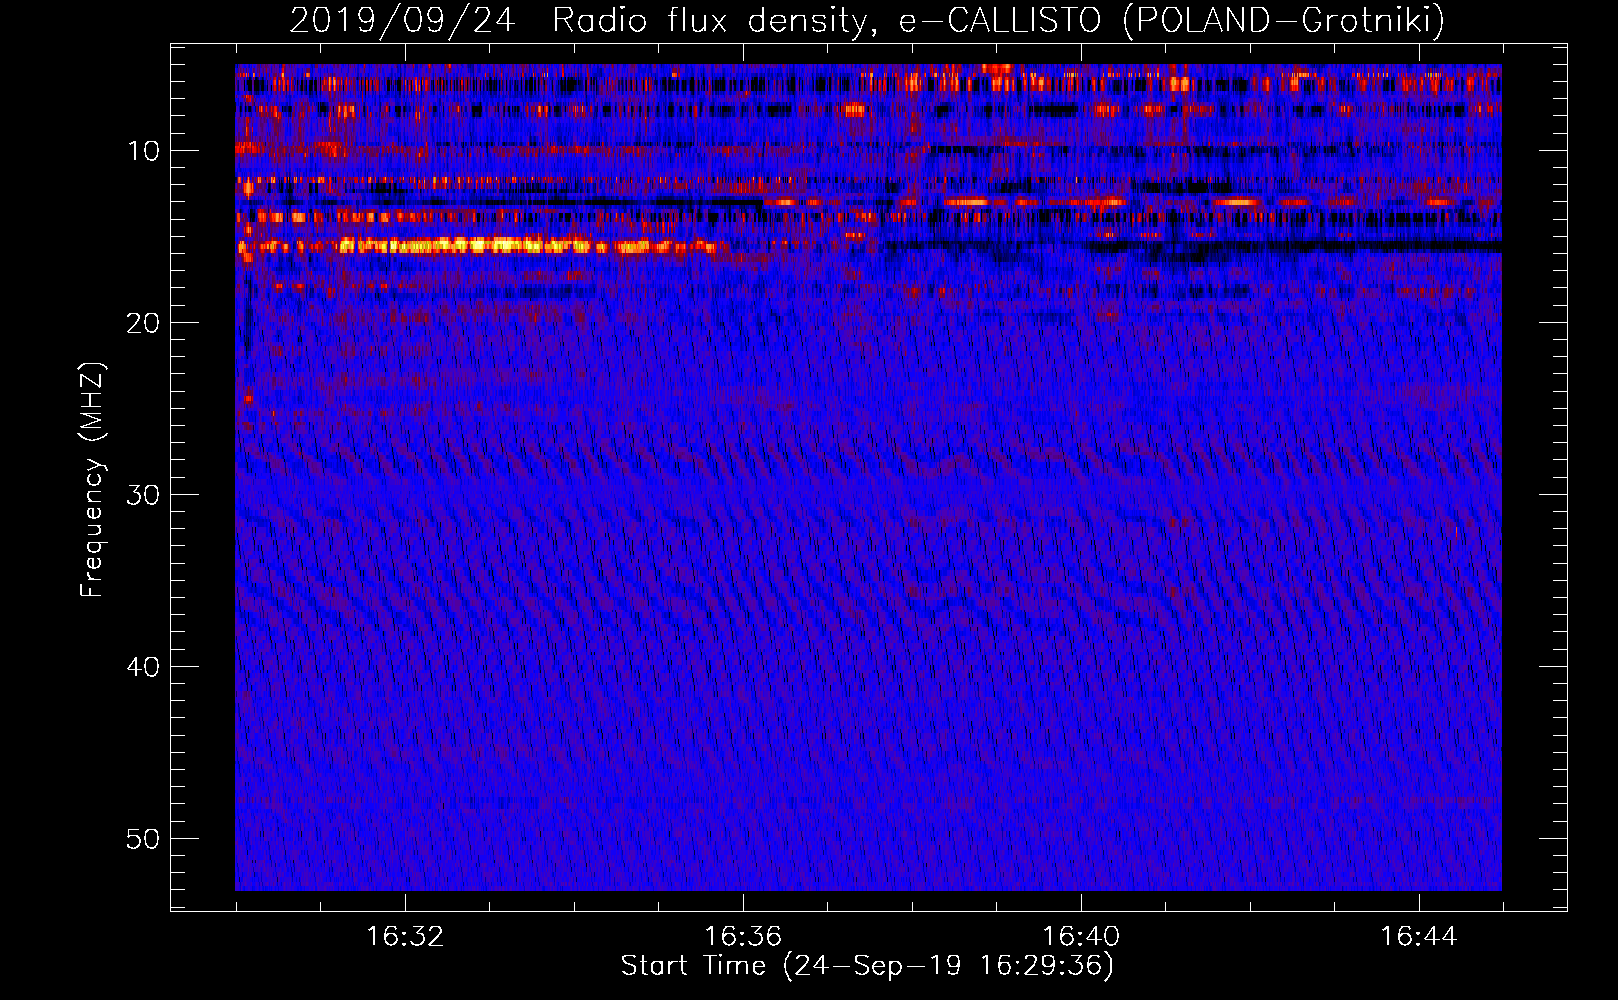This screenshot has height=1000, width=1618.
Task: Click the 30 MHz frequency tick label
Action: coord(144,495)
